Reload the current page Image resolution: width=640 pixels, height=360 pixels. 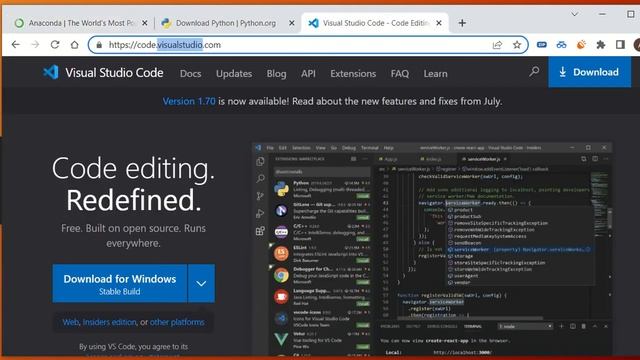click(x=55, y=44)
